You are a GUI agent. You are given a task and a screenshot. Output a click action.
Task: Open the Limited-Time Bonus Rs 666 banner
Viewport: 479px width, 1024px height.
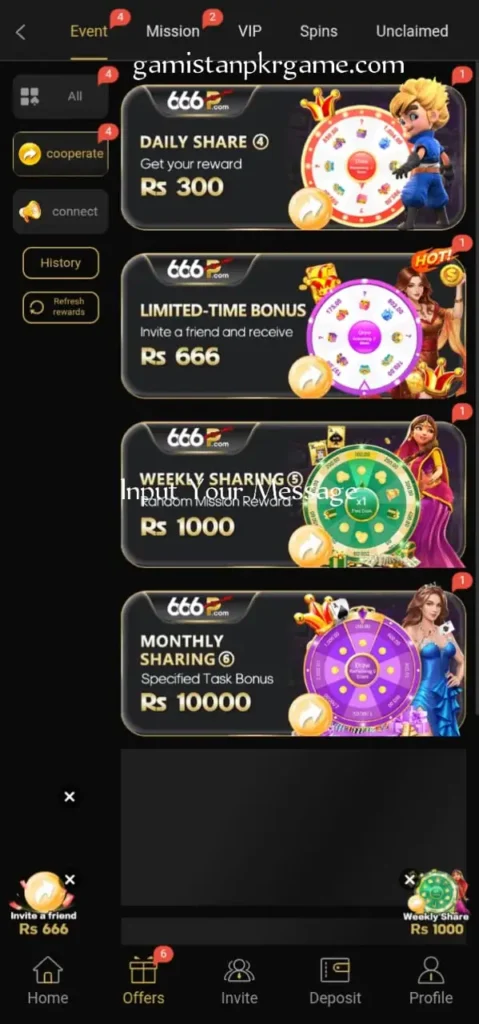point(293,327)
